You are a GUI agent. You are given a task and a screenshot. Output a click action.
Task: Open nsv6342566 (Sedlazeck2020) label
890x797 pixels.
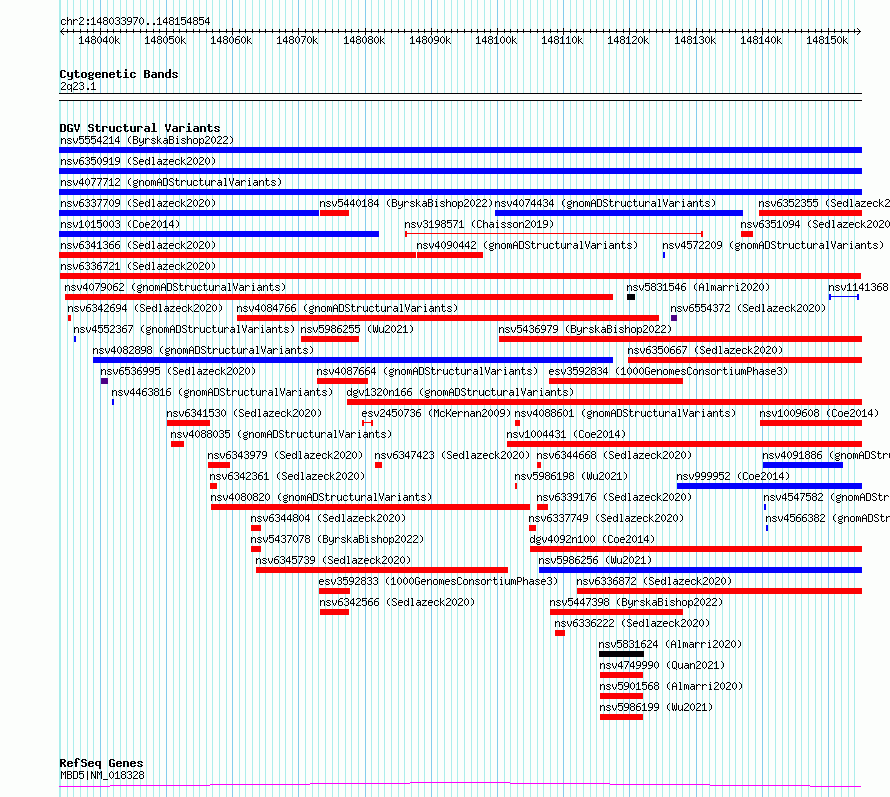coord(397,602)
